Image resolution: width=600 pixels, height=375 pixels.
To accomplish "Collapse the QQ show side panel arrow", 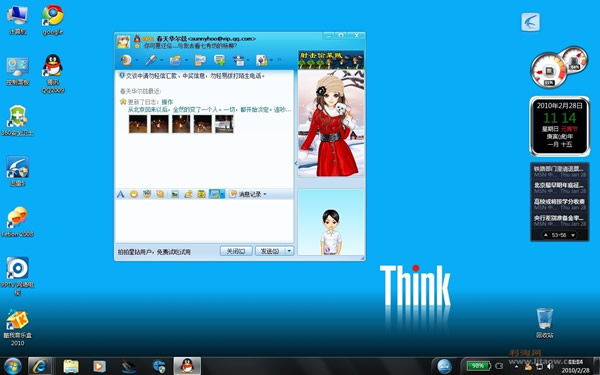I will coord(295,163).
